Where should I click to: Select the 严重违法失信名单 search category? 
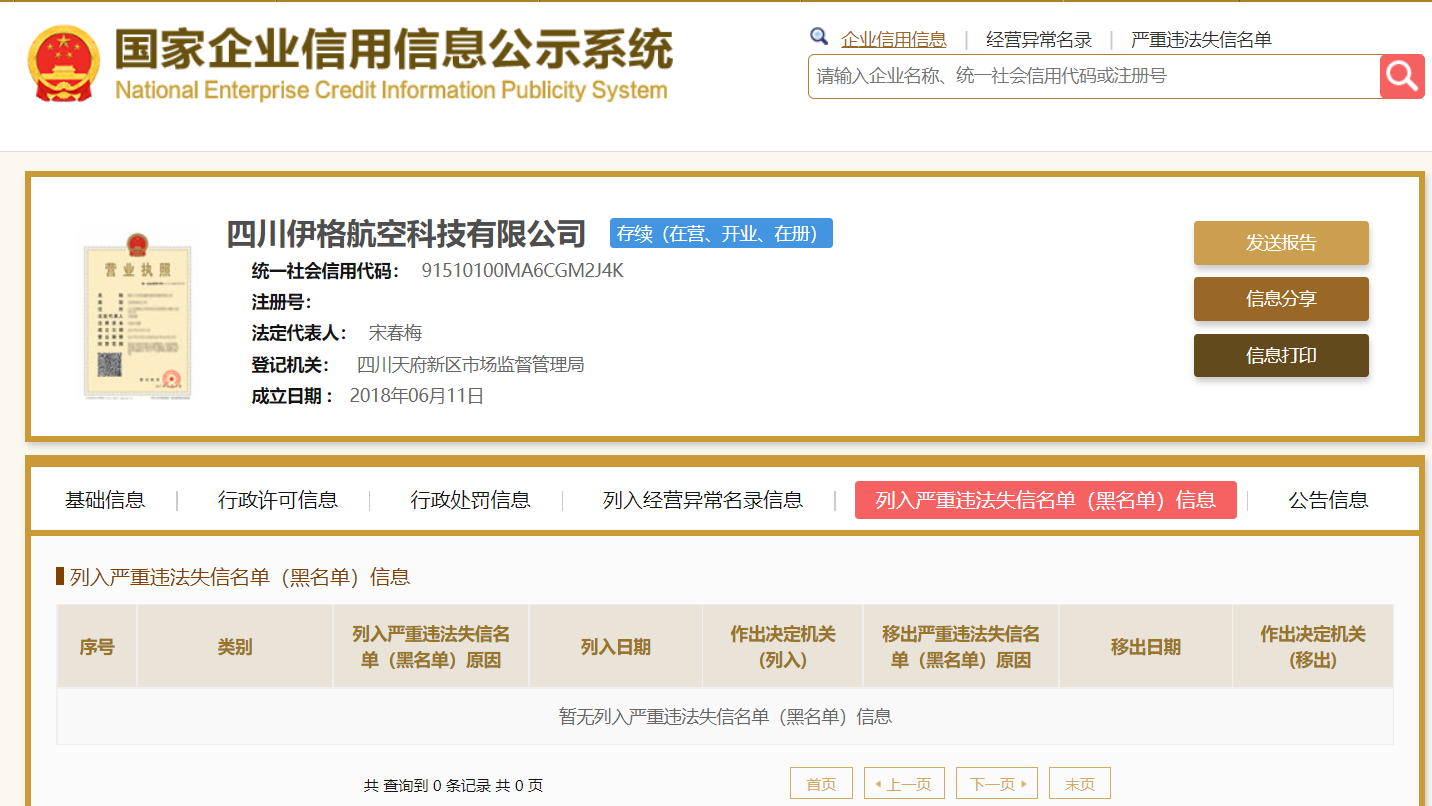pyautogui.click(x=1201, y=40)
